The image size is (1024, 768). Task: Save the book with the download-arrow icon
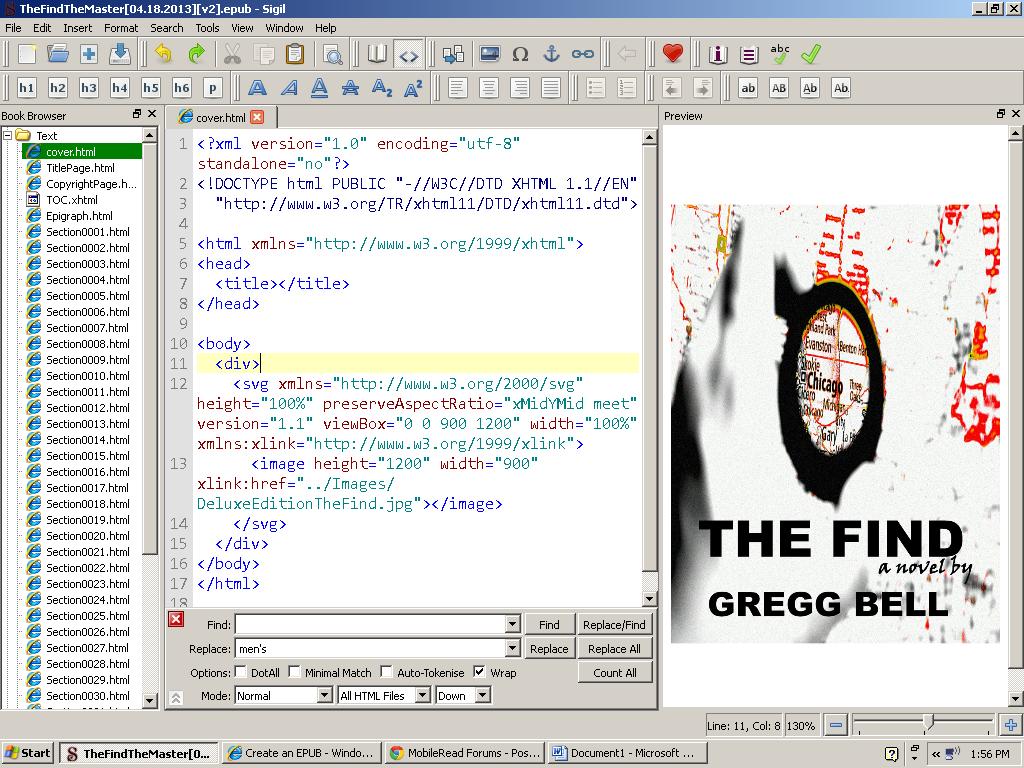coord(120,54)
